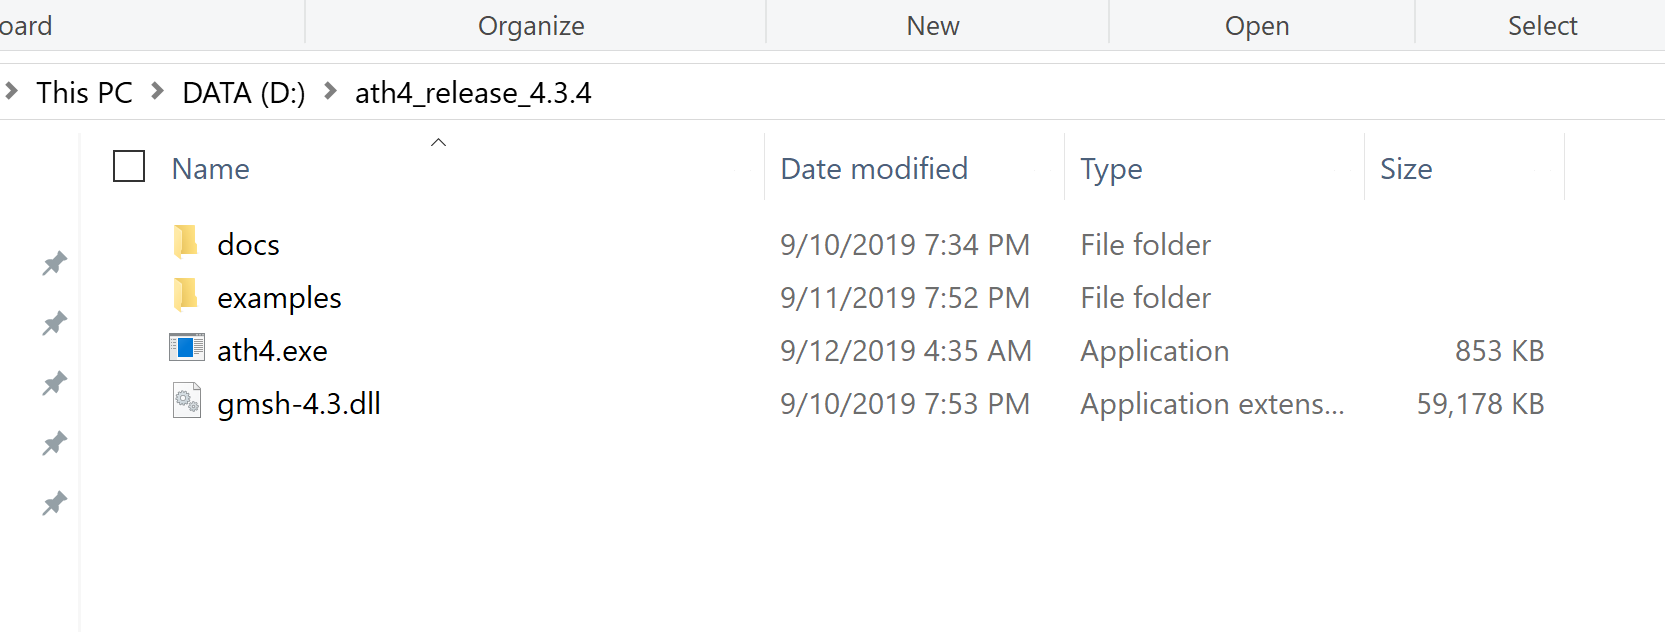This screenshot has height=632, width=1665.
Task: Open the Organize ribbon group
Action: coord(531,26)
